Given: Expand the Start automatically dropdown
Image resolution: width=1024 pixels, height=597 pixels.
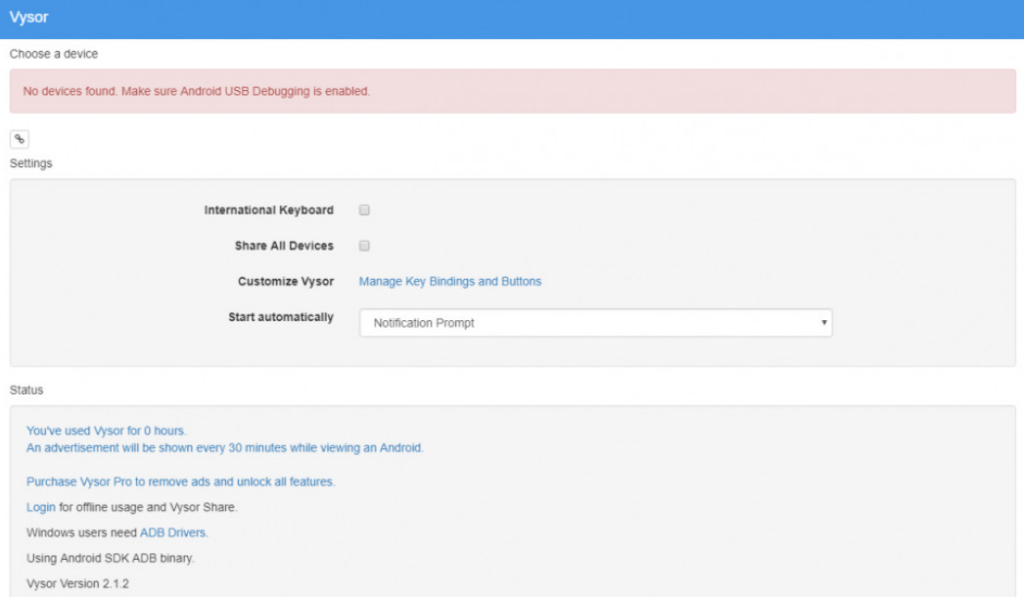Looking at the screenshot, I should 596,323.
